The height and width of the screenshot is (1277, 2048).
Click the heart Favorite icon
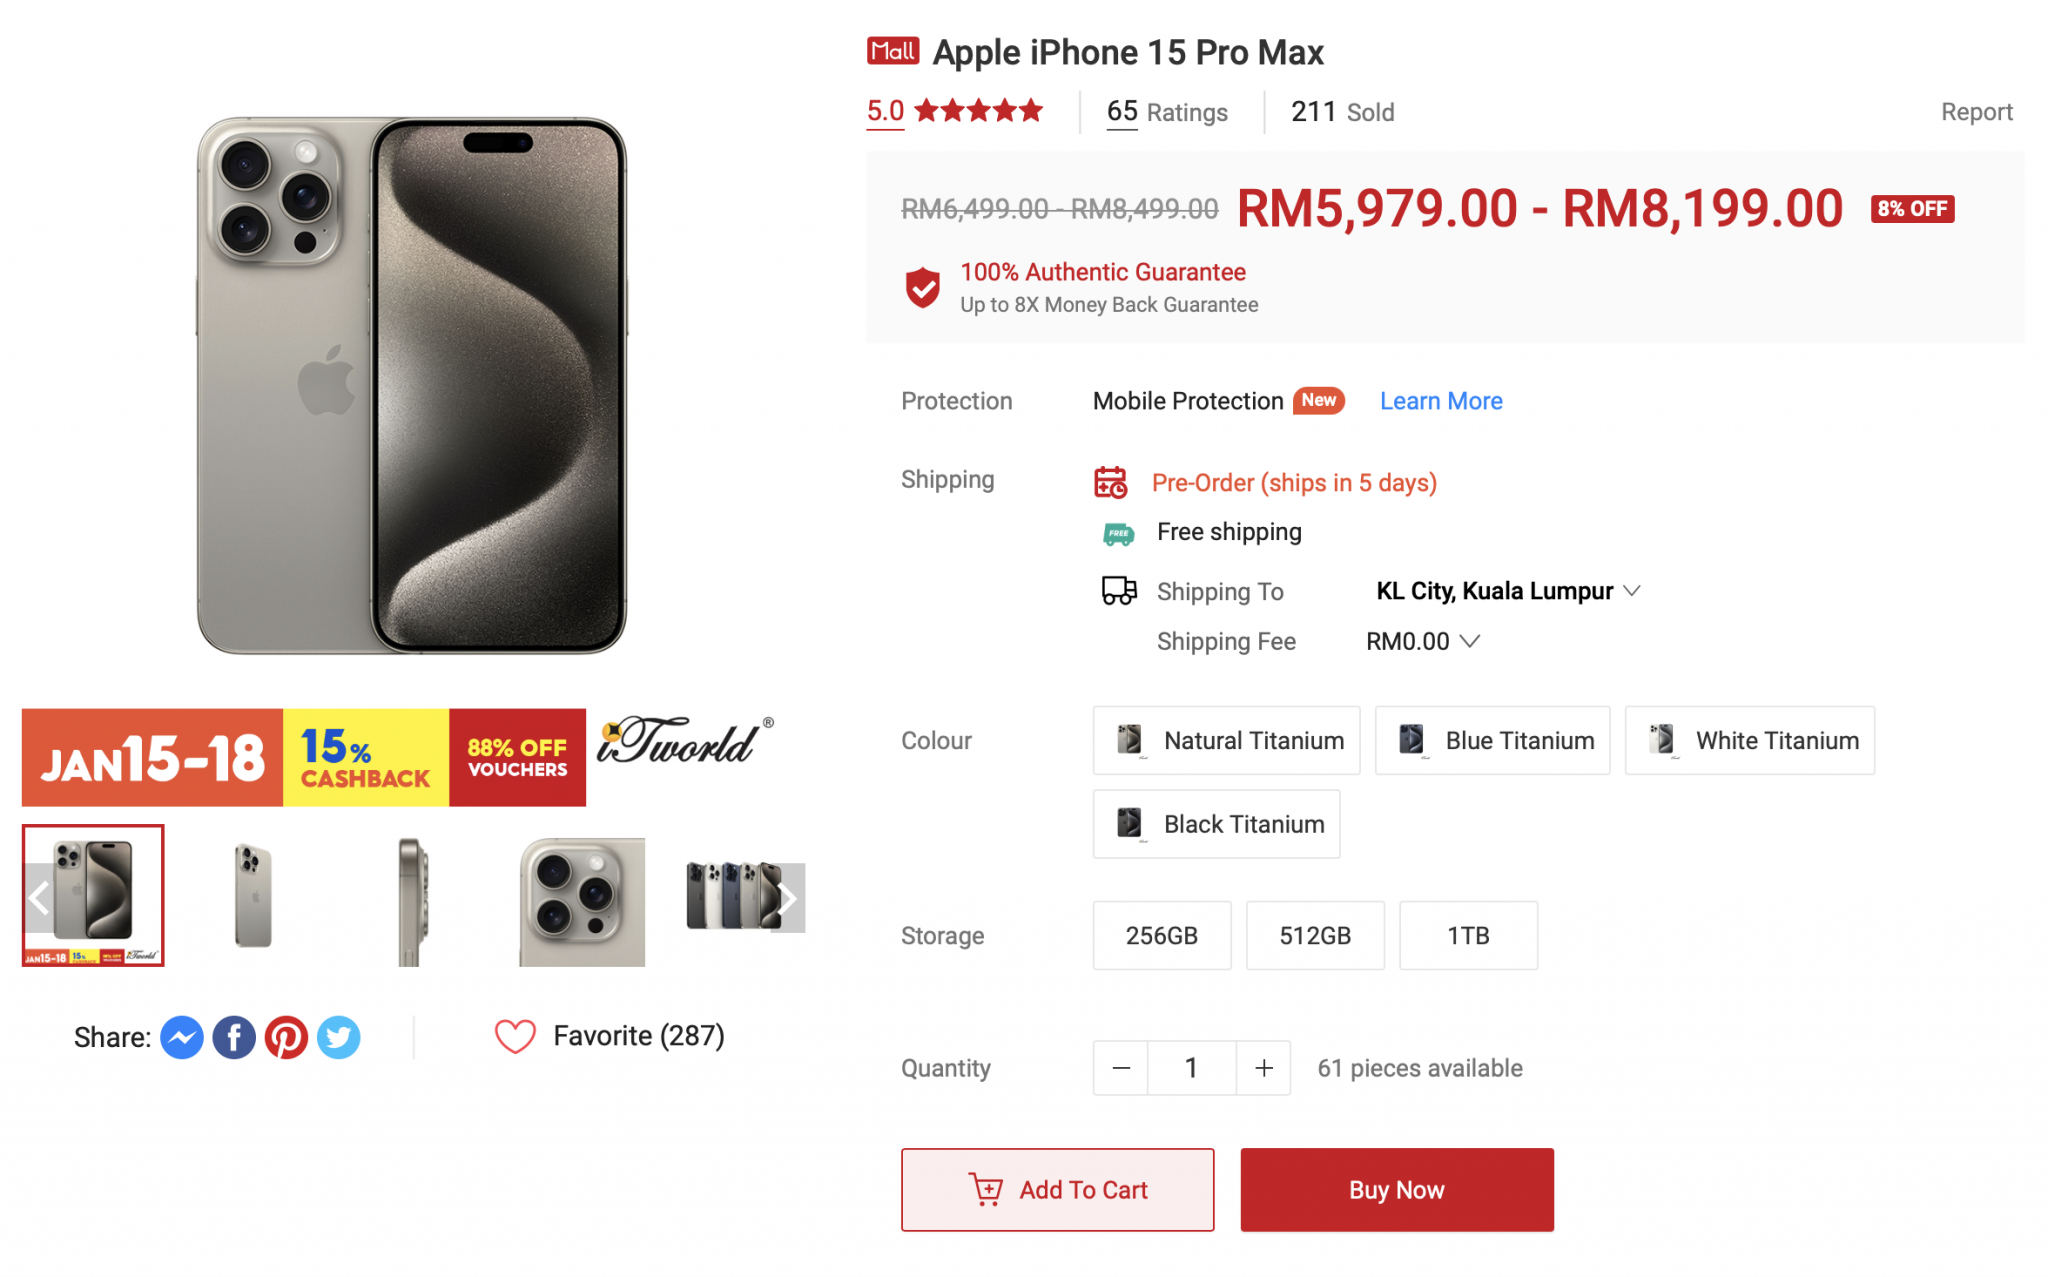[x=515, y=1037]
